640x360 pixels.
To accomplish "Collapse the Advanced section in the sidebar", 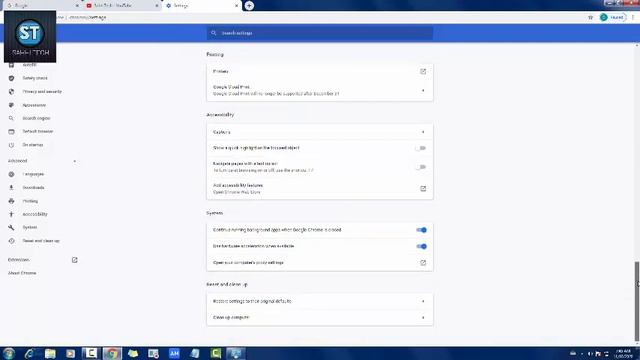I will (x=74, y=161).
